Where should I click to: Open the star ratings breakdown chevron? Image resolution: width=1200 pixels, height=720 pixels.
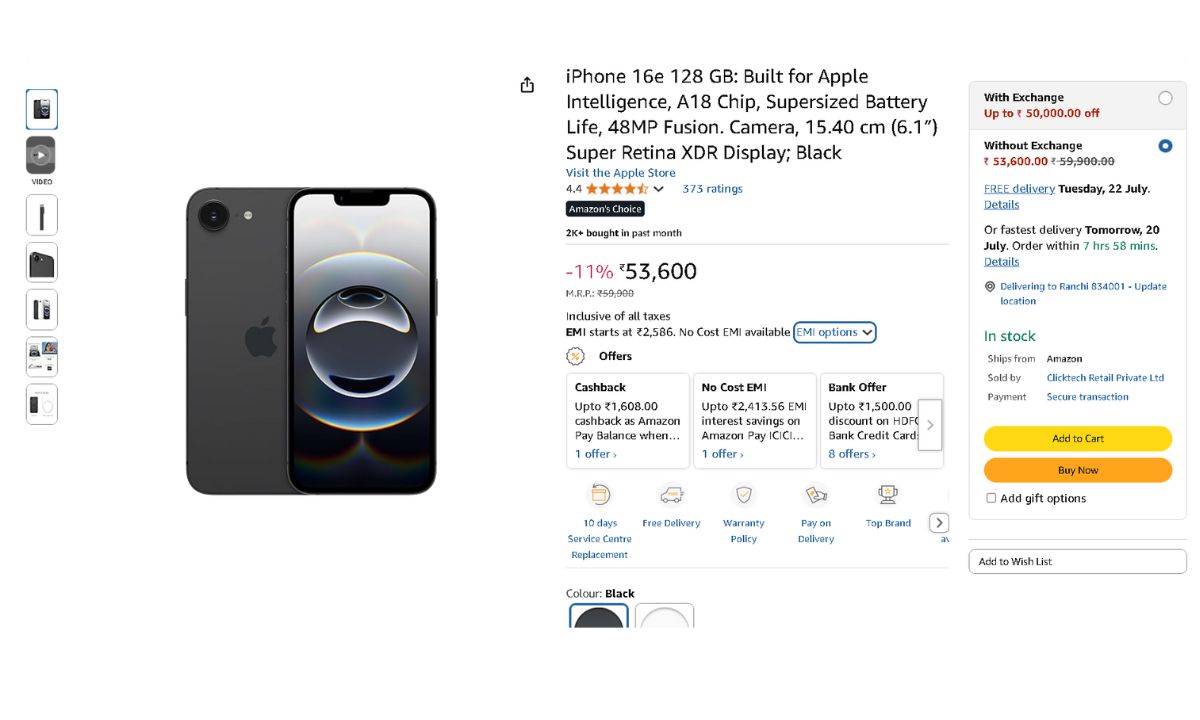(658, 189)
